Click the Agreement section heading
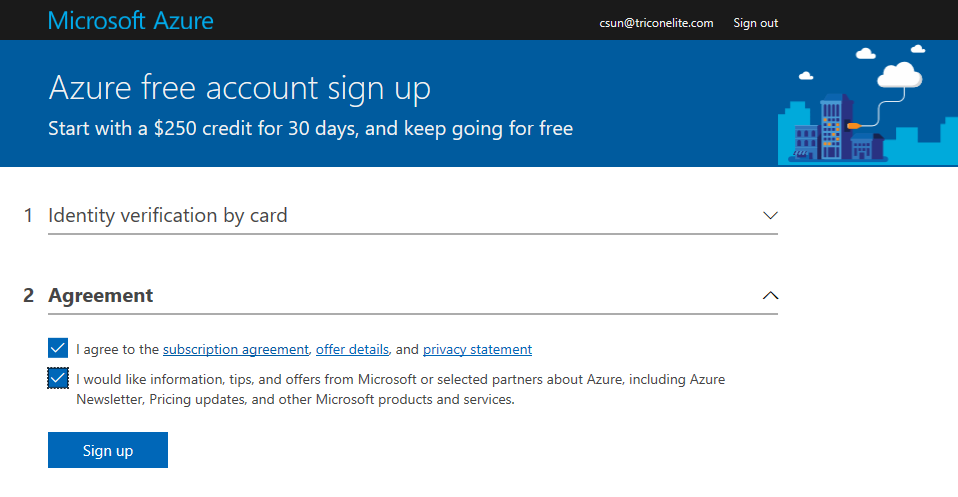The image size is (958, 497). (101, 295)
